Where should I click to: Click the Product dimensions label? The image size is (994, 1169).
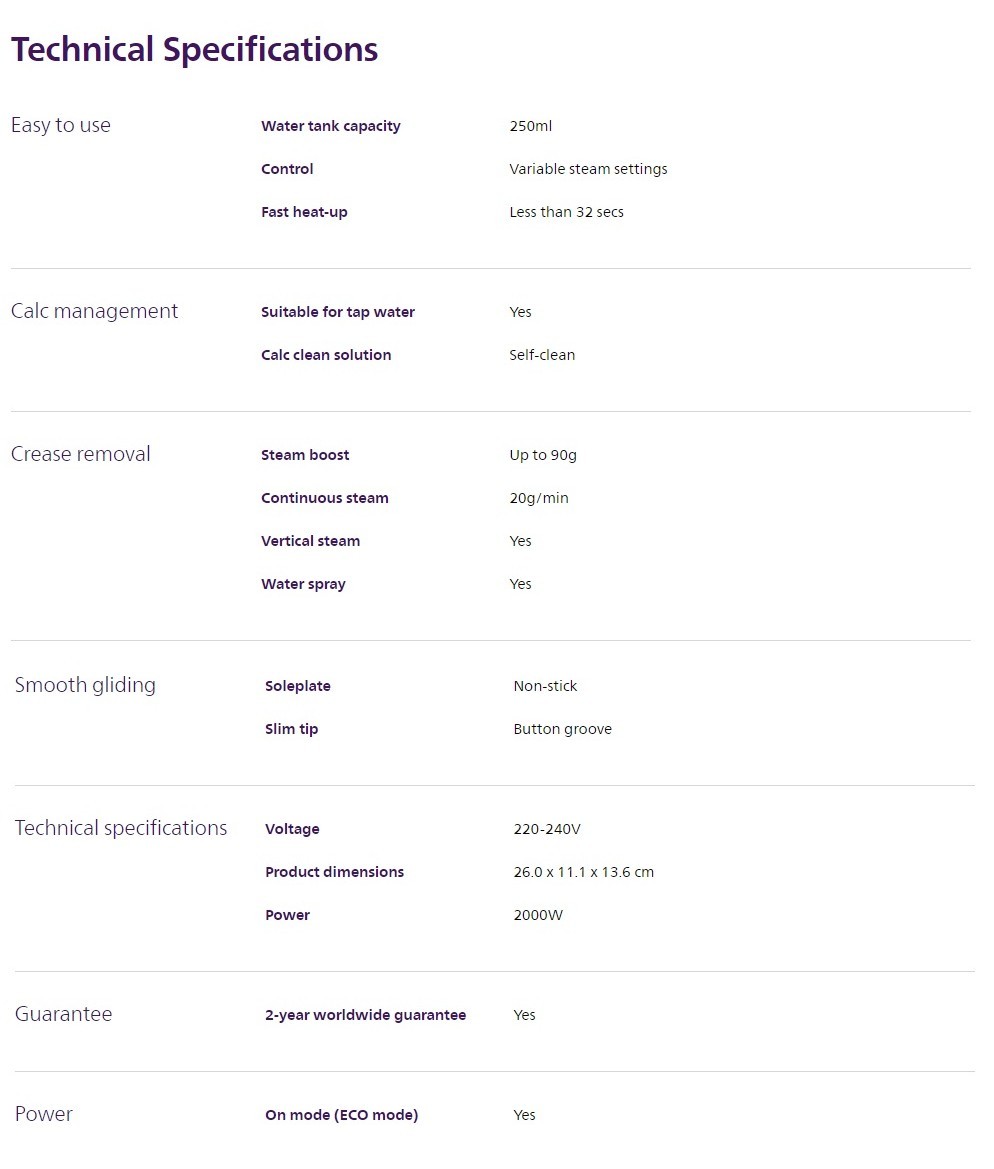point(334,872)
